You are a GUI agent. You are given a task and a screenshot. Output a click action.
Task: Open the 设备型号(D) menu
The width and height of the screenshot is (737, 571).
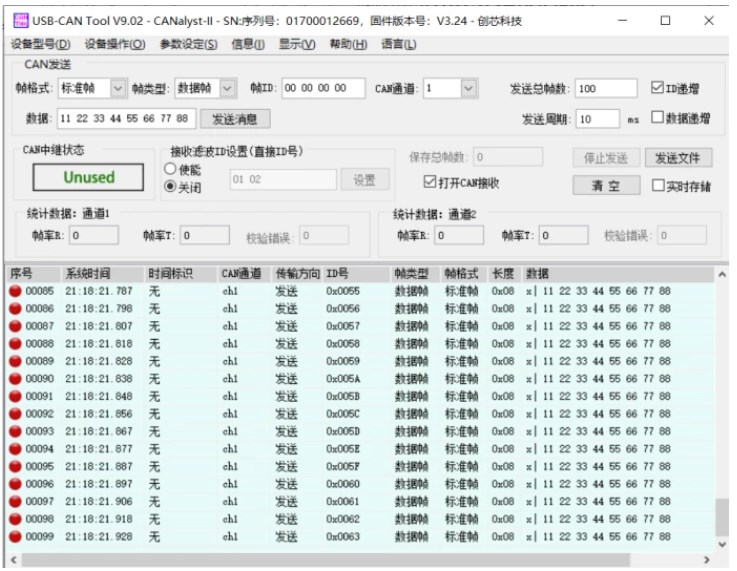coord(40,45)
